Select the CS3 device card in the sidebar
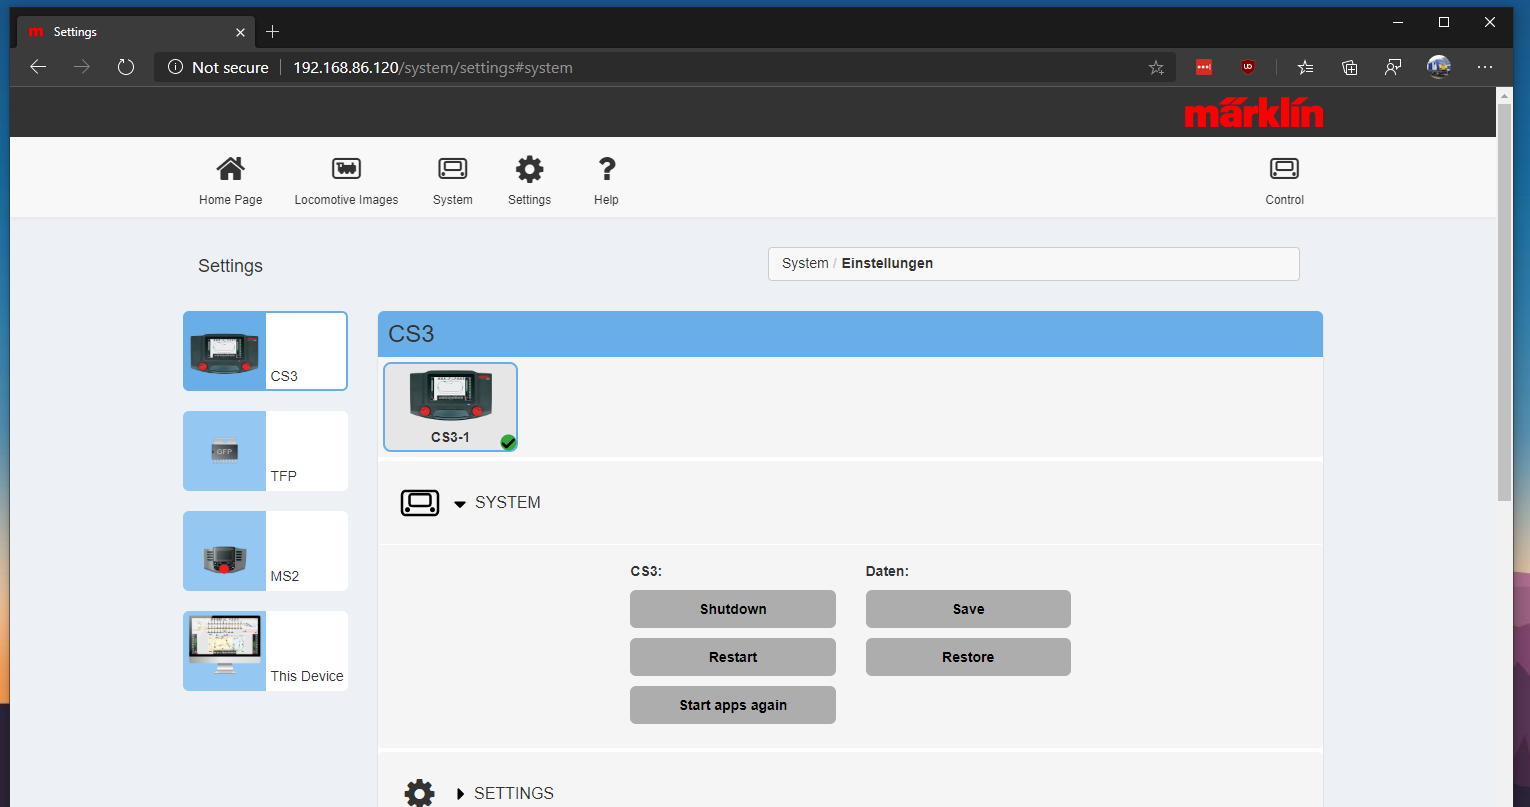 [x=265, y=351]
